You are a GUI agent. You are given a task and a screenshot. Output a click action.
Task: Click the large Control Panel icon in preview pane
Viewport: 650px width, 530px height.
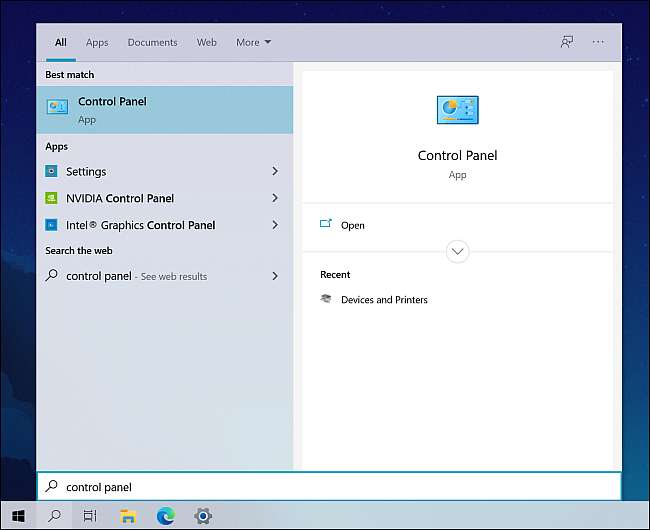click(x=457, y=110)
